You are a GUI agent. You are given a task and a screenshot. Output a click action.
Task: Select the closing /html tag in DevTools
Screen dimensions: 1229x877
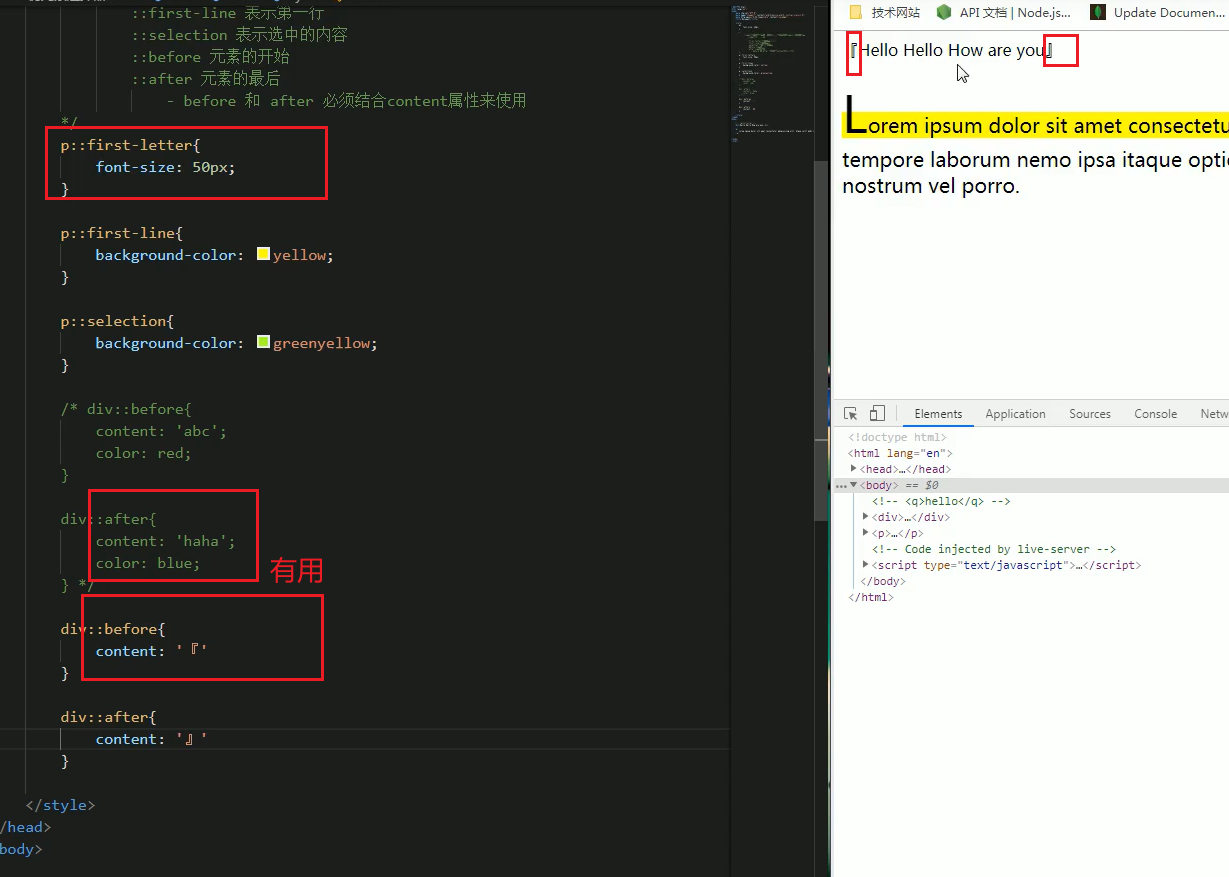point(871,597)
